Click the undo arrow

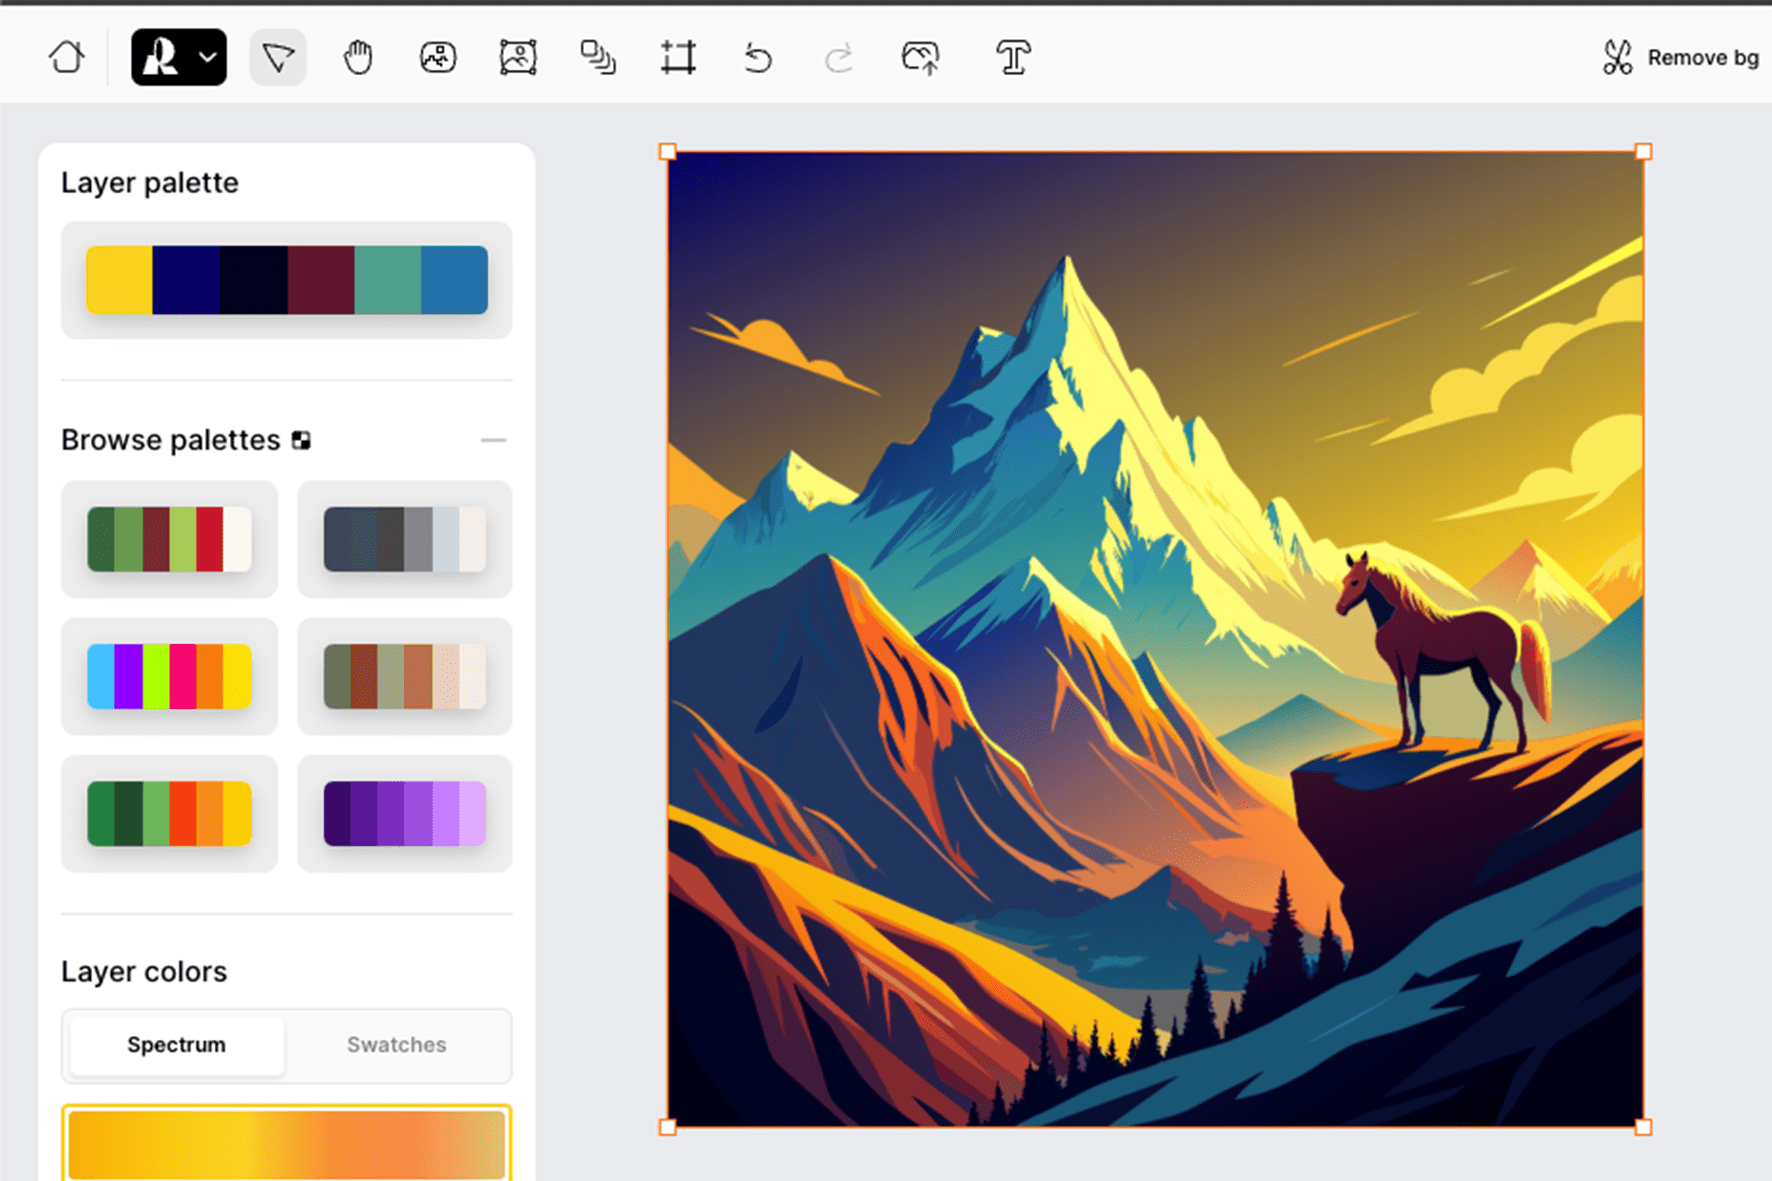click(758, 58)
